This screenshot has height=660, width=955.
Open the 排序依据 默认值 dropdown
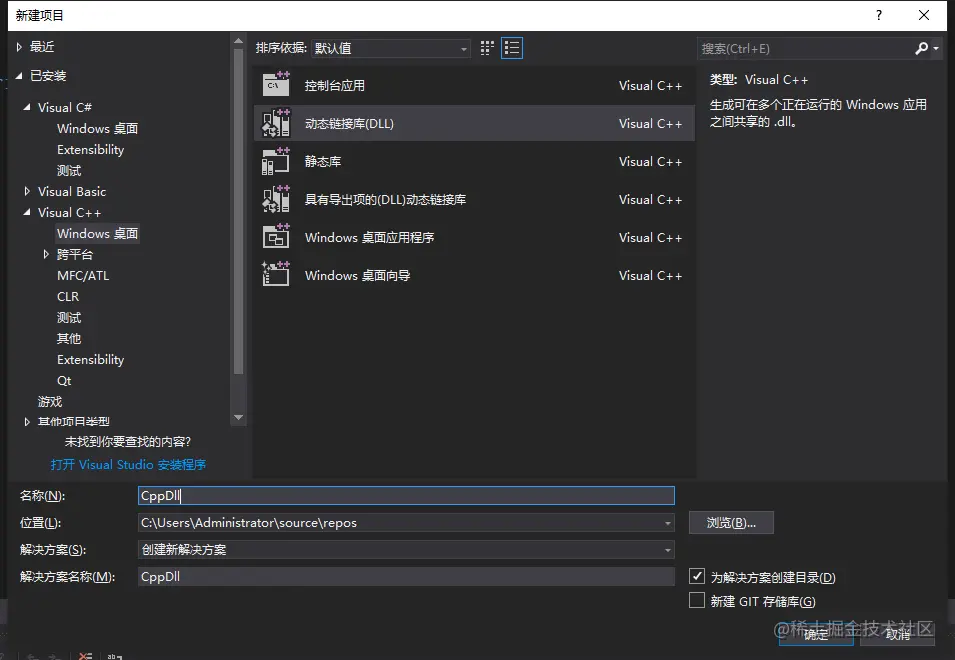click(x=390, y=48)
